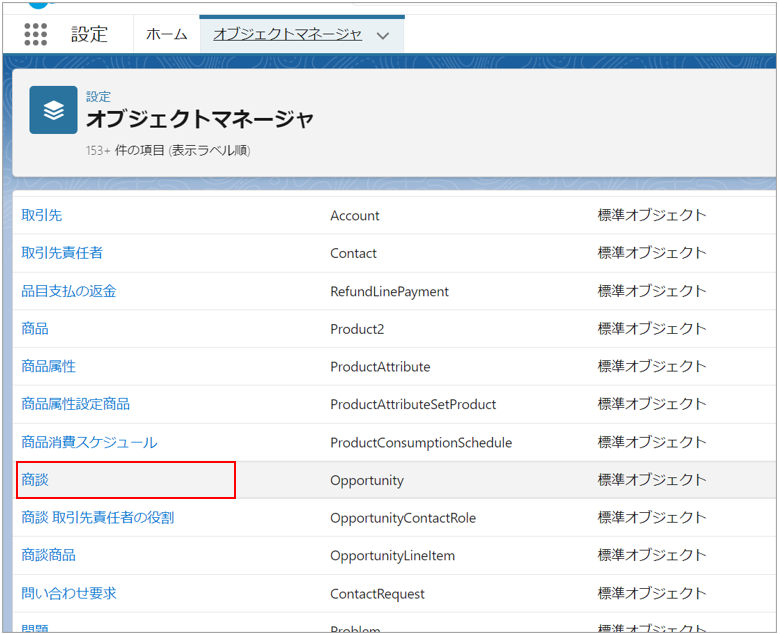Viewport: 780px width, 634px height.
Task: Click the Opportunity API name cell
Action: pyautogui.click(x=367, y=480)
